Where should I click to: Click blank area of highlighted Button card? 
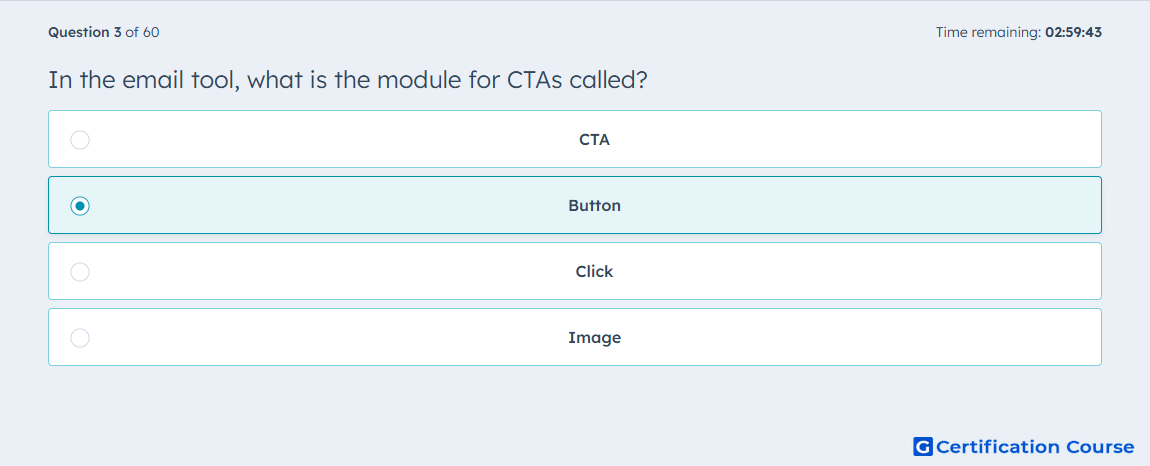(x=843, y=205)
